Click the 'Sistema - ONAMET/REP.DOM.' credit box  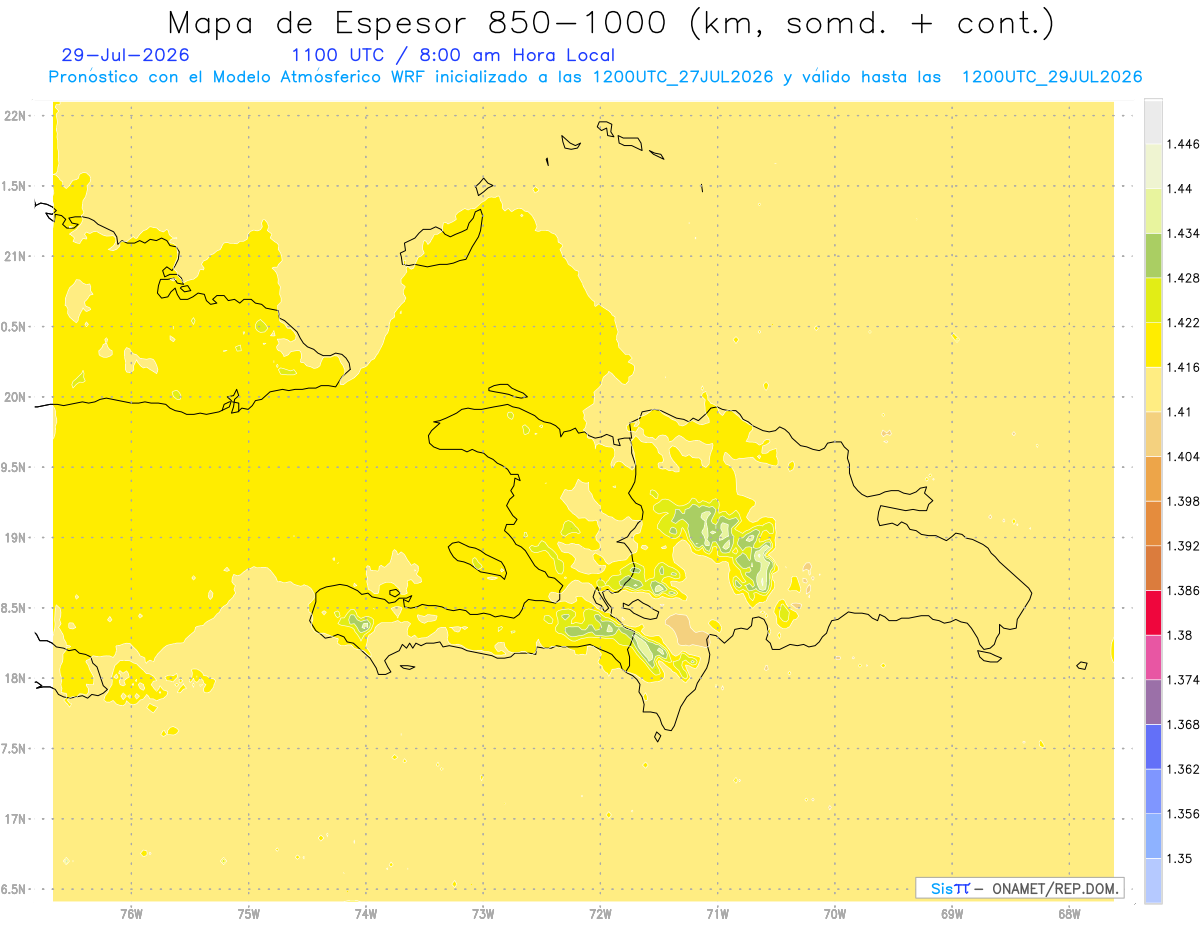1020,888
